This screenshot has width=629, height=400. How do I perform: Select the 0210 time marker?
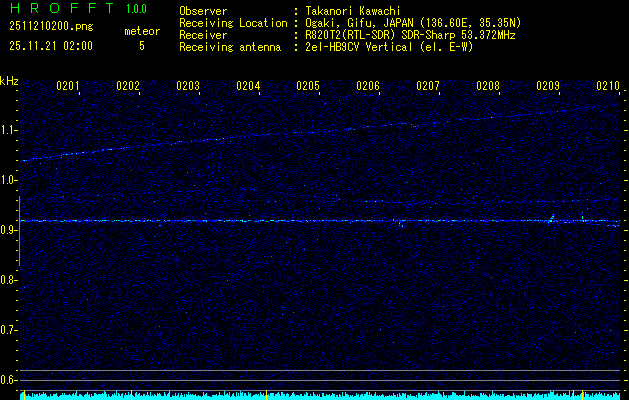[608, 86]
